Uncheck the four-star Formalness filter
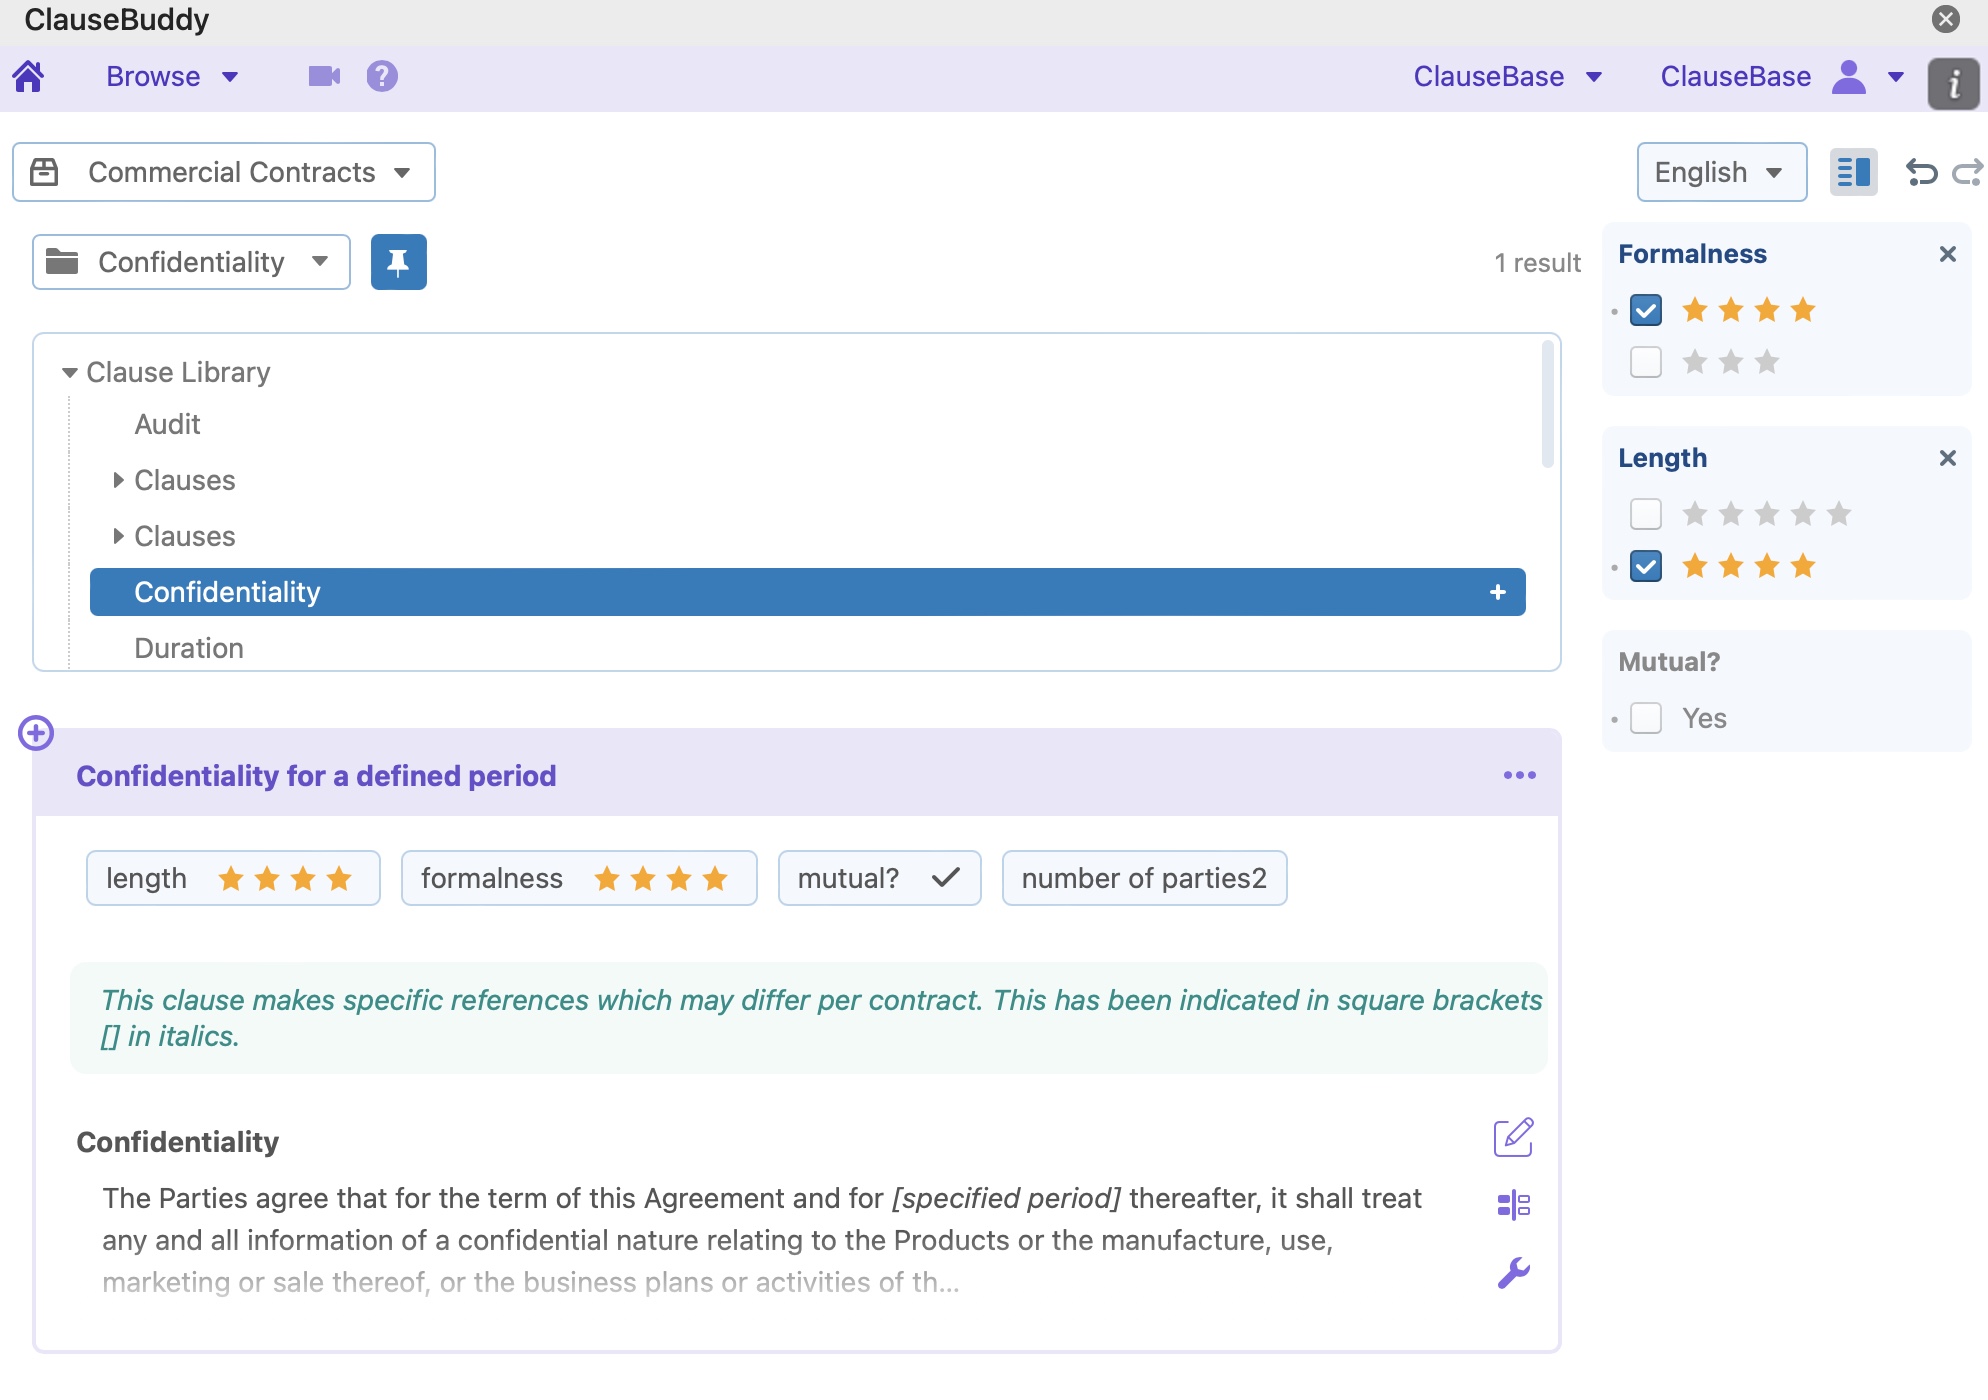This screenshot has width=1988, height=1400. pyautogui.click(x=1645, y=310)
